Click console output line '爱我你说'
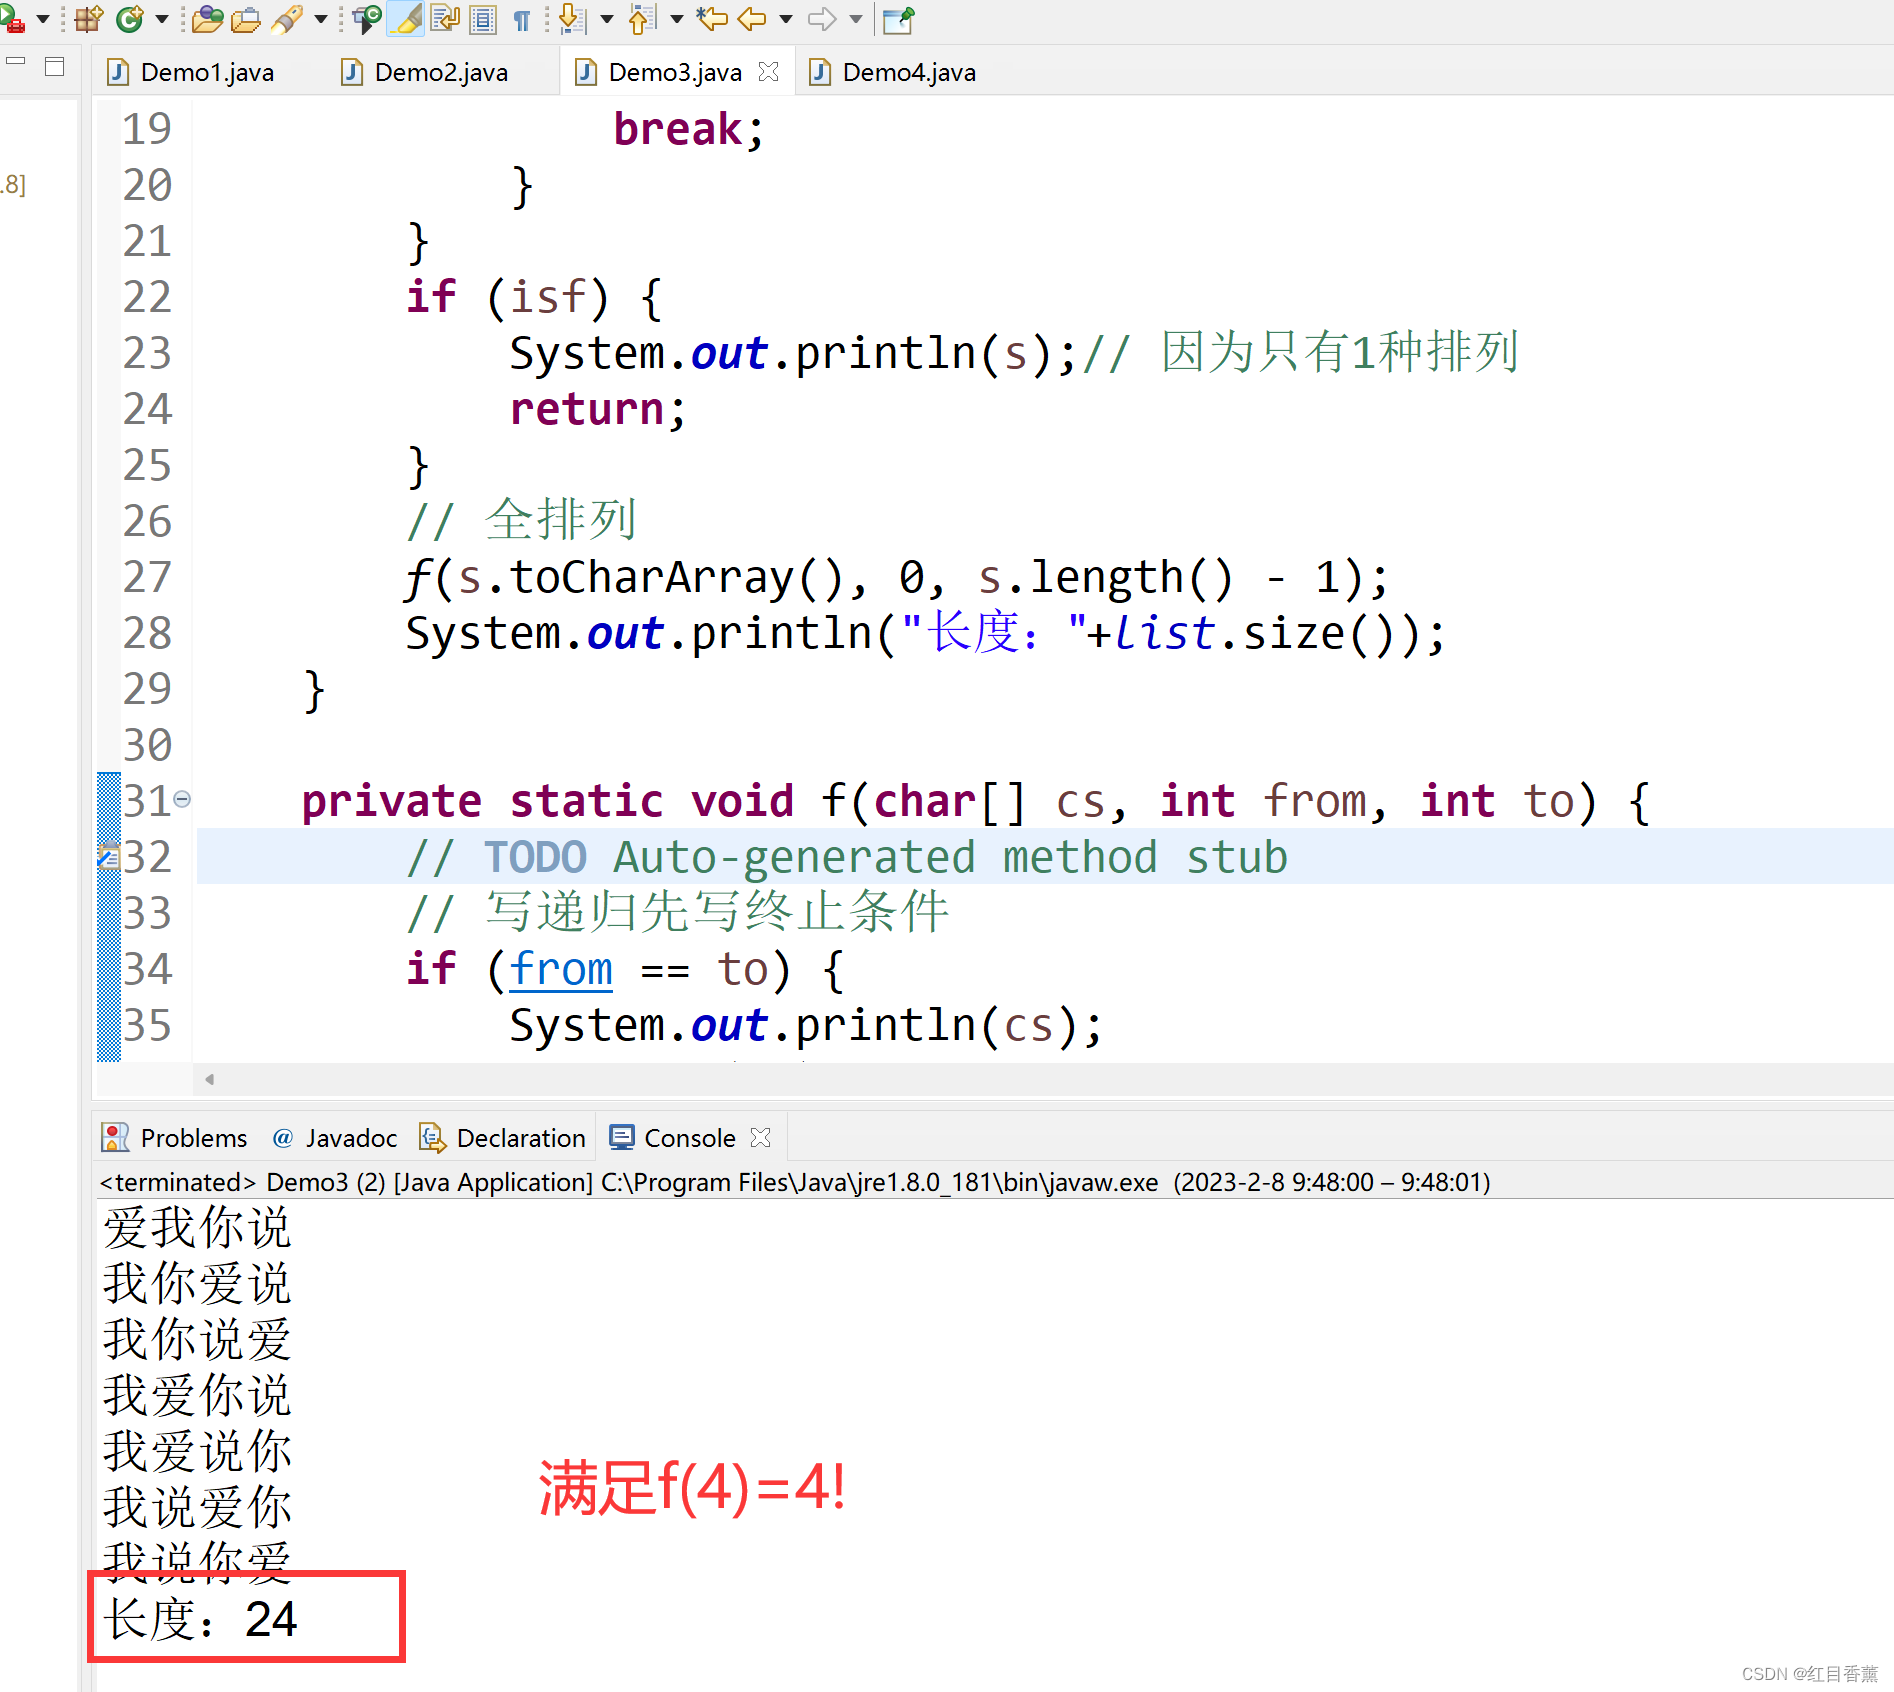The width and height of the screenshot is (1894, 1692). coord(197,1228)
